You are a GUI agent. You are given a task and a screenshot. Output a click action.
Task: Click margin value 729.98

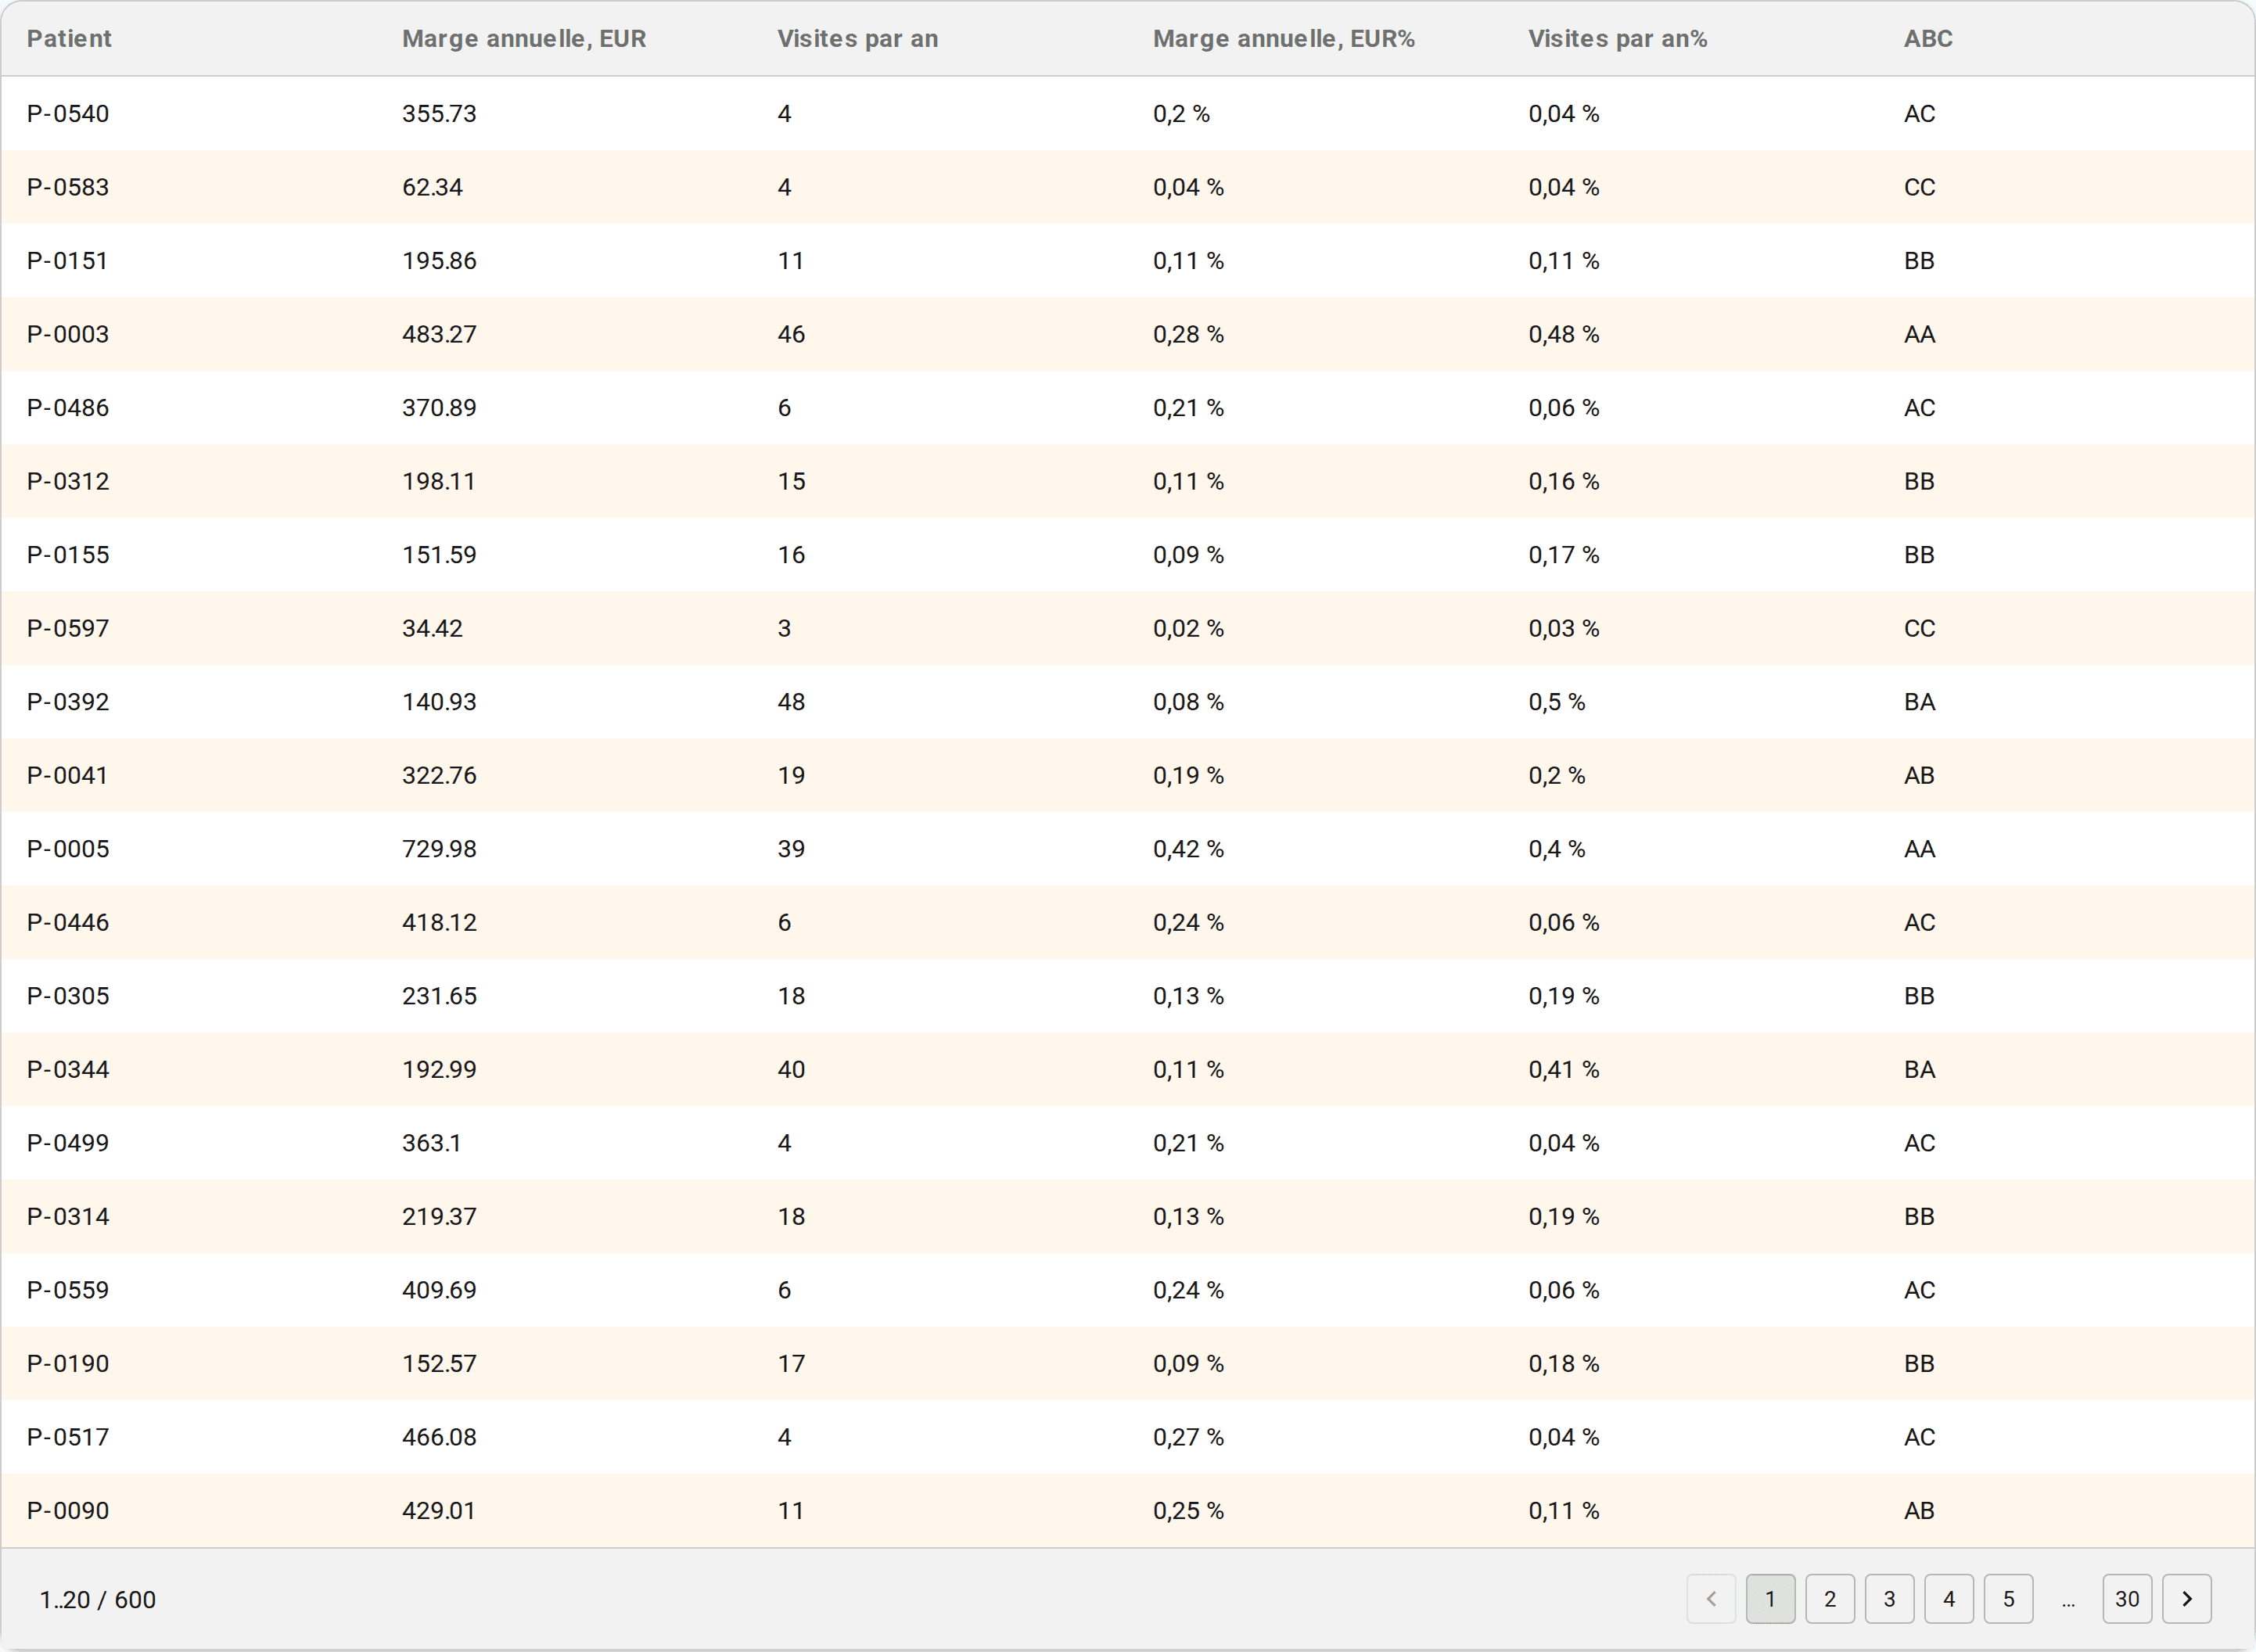(x=439, y=849)
